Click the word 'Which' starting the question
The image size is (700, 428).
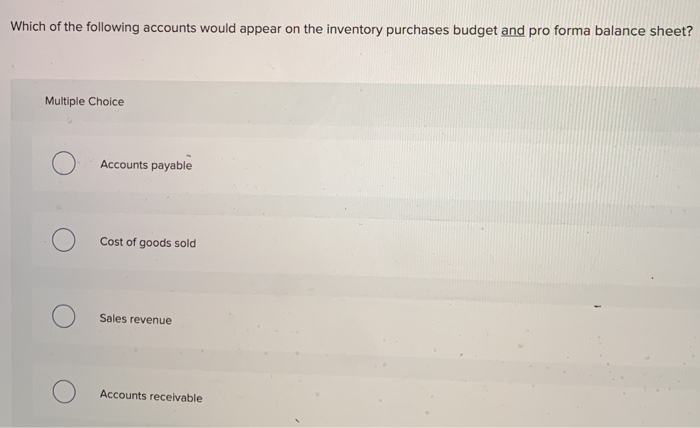coord(28,26)
